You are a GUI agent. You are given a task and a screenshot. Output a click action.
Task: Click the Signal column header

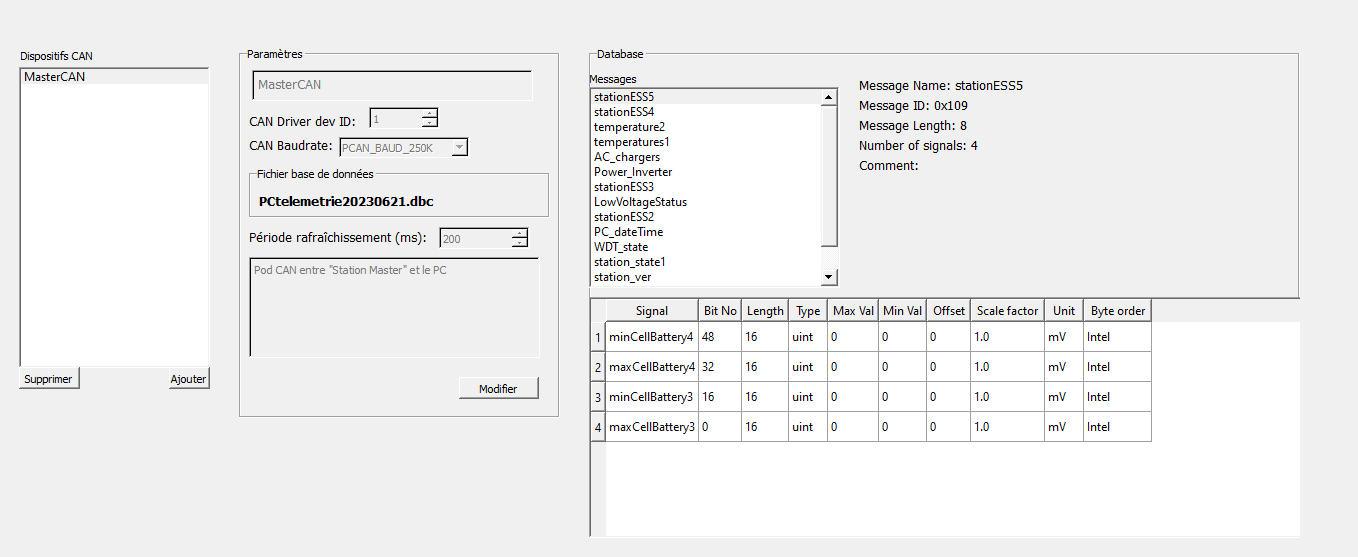[651, 311]
